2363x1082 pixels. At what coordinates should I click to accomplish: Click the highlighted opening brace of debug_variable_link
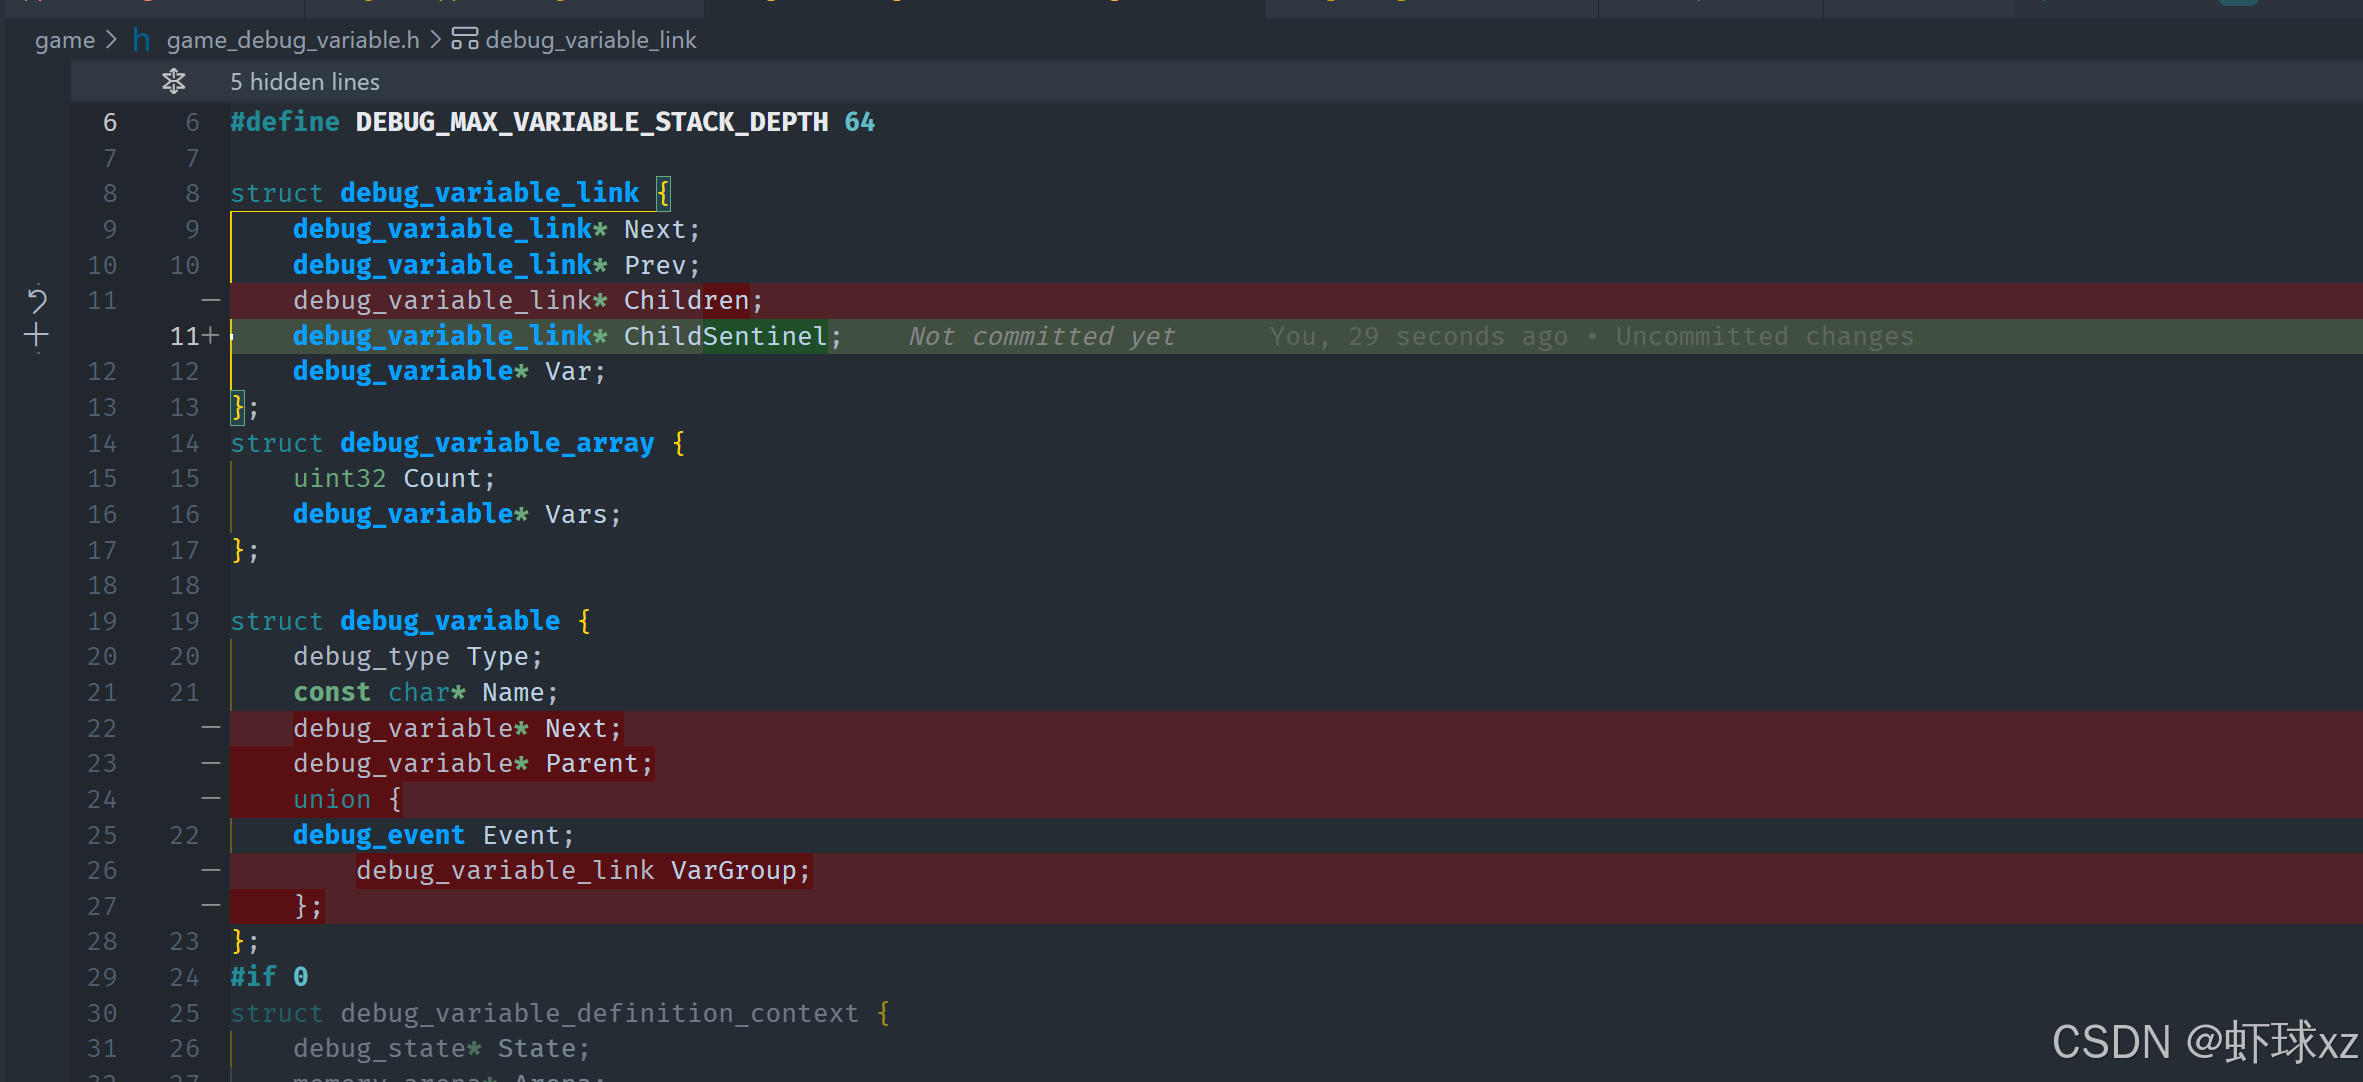click(x=663, y=192)
